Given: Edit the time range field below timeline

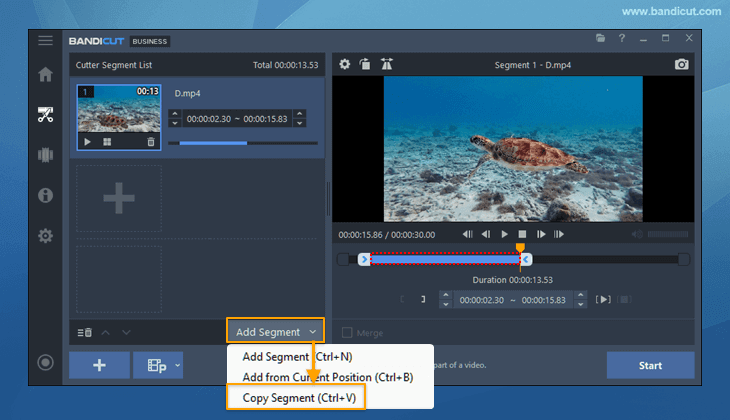Looking at the screenshot, I should click(x=513, y=300).
